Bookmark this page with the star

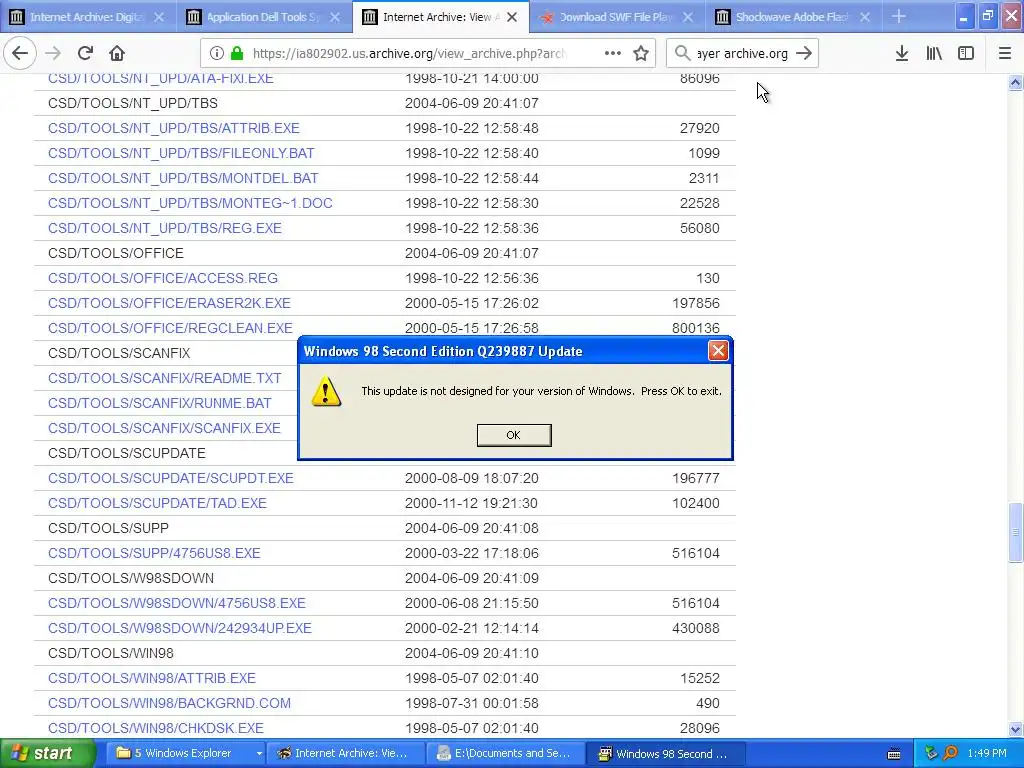[x=641, y=54]
